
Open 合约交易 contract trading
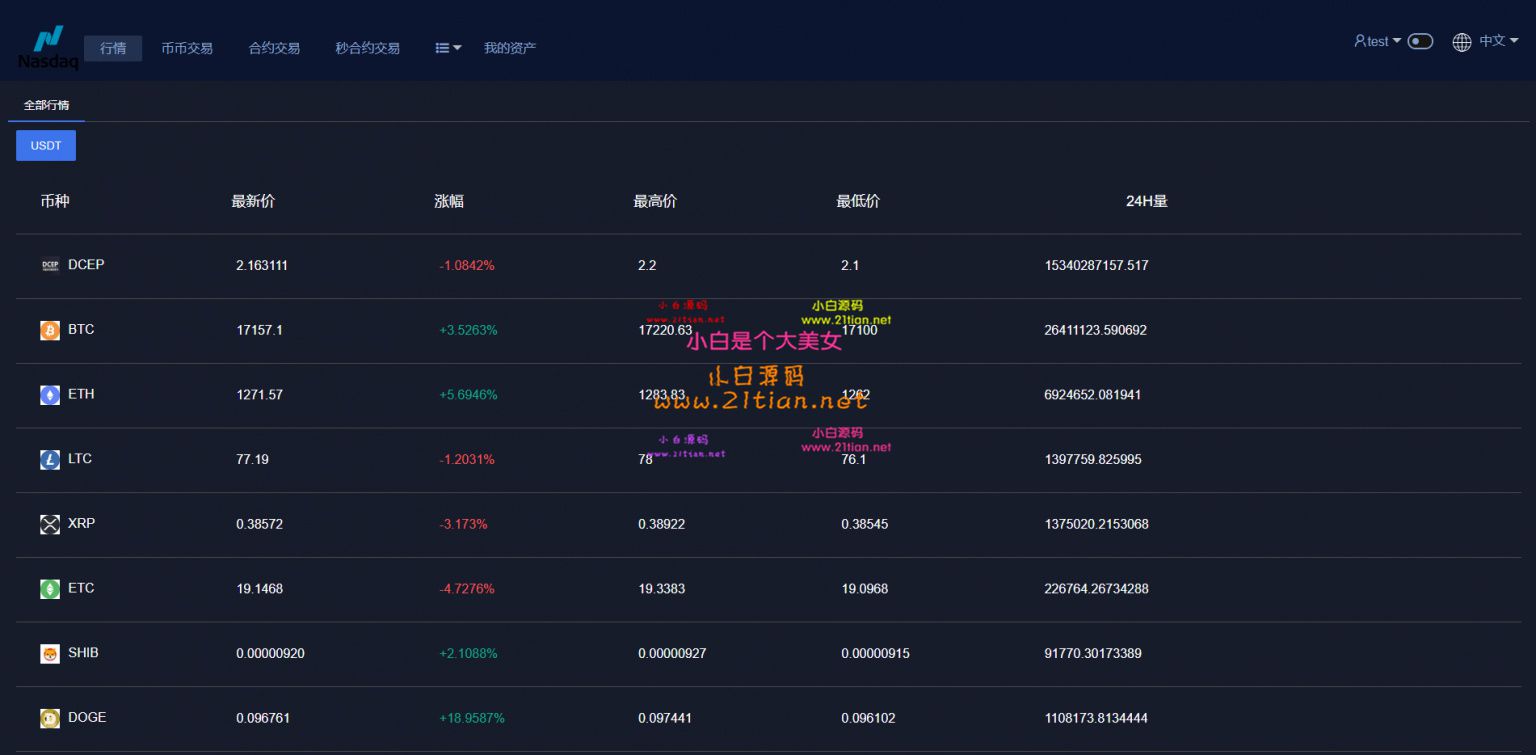coord(274,48)
